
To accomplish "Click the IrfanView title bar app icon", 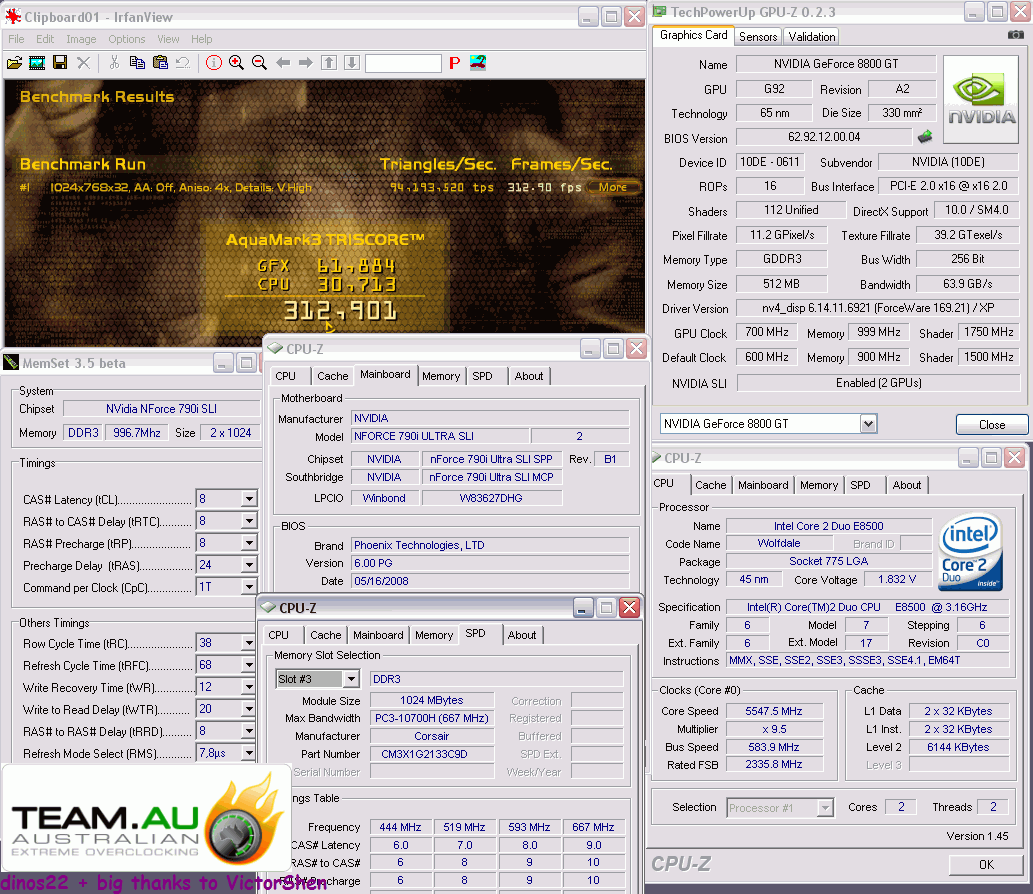I will point(13,16).
